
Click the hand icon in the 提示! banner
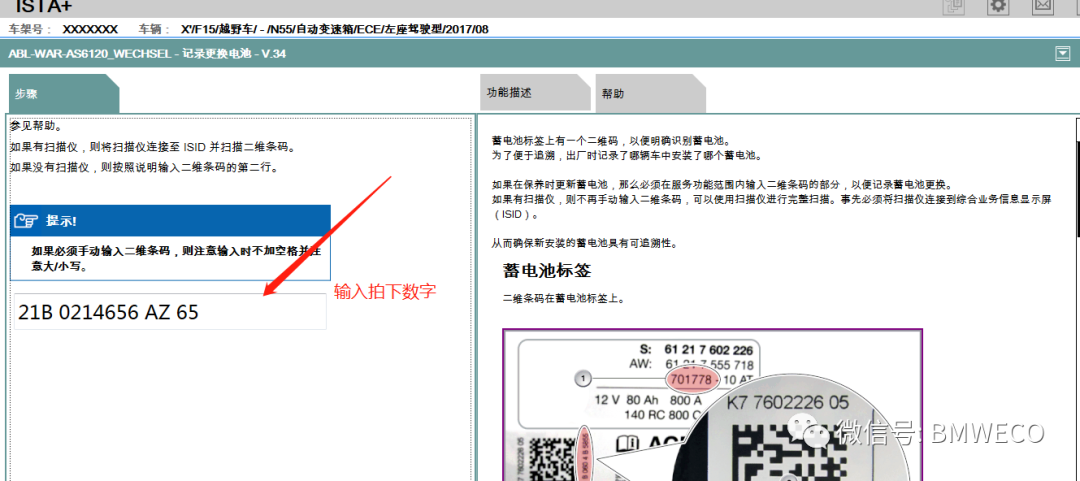pos(28,221)
